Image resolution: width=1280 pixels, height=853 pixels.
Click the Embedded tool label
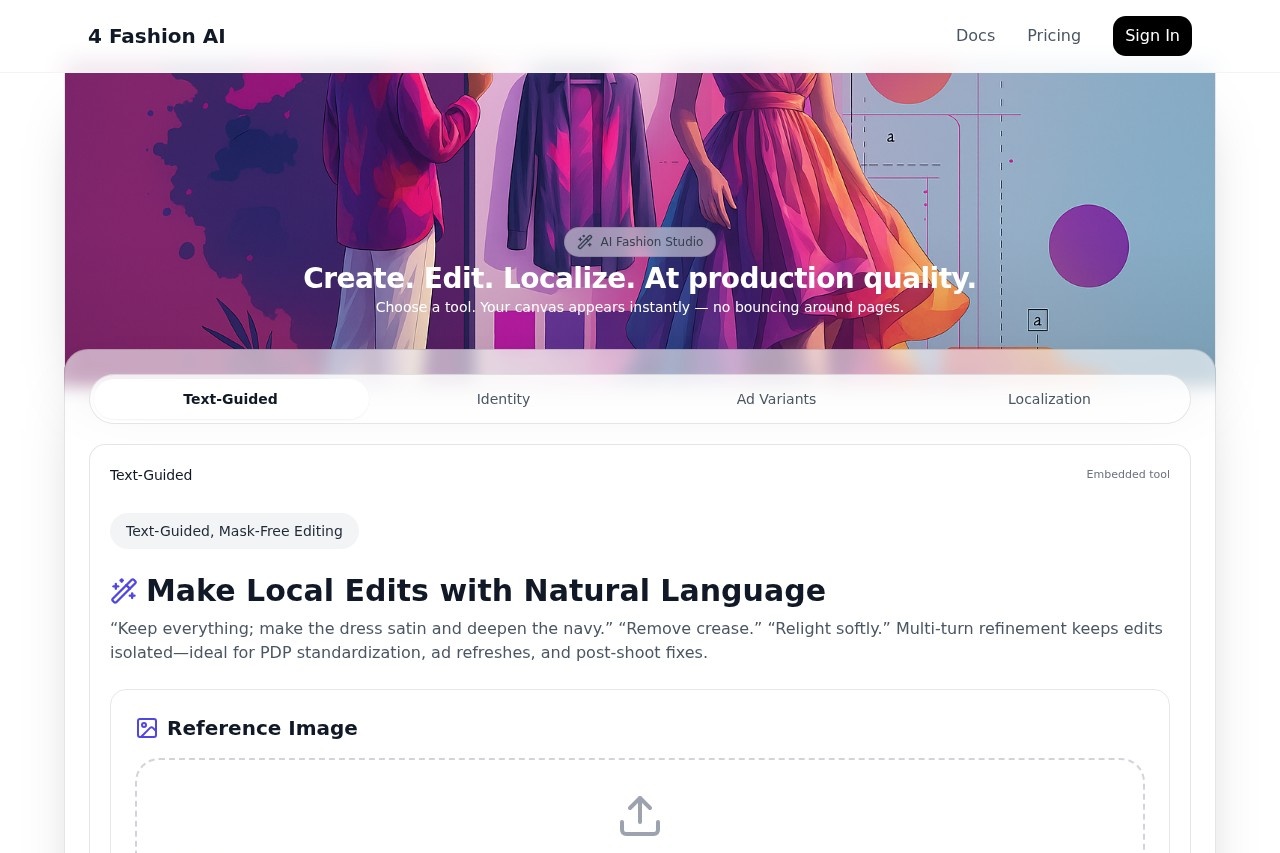[x=1127, y=474]
